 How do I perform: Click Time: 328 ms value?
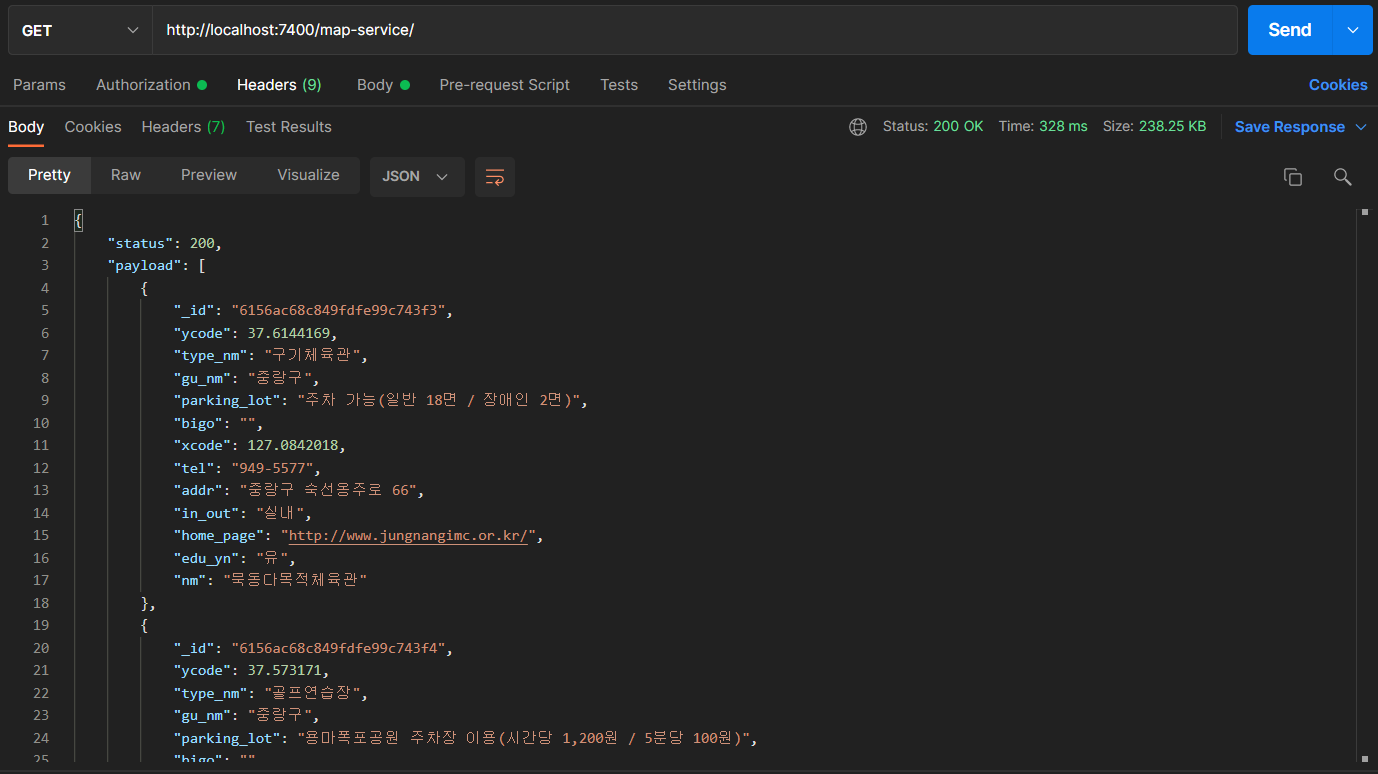click(1043, 127)
